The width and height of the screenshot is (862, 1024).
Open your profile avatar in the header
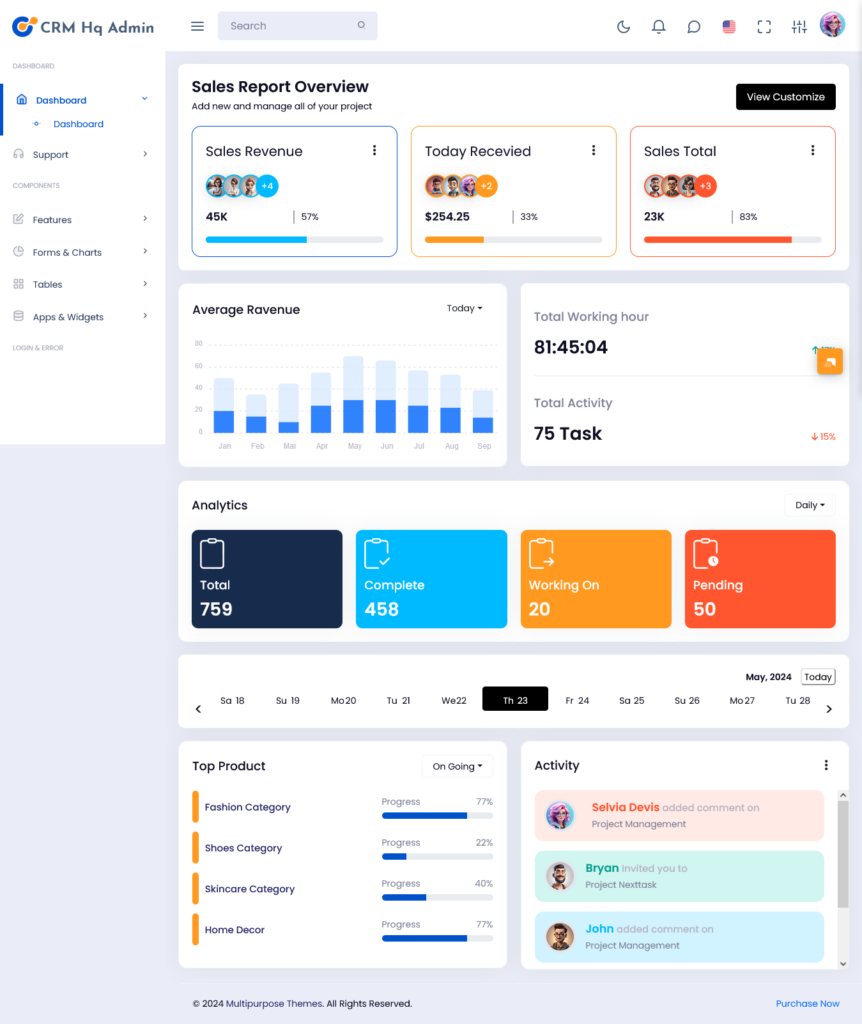coord(832,24)
